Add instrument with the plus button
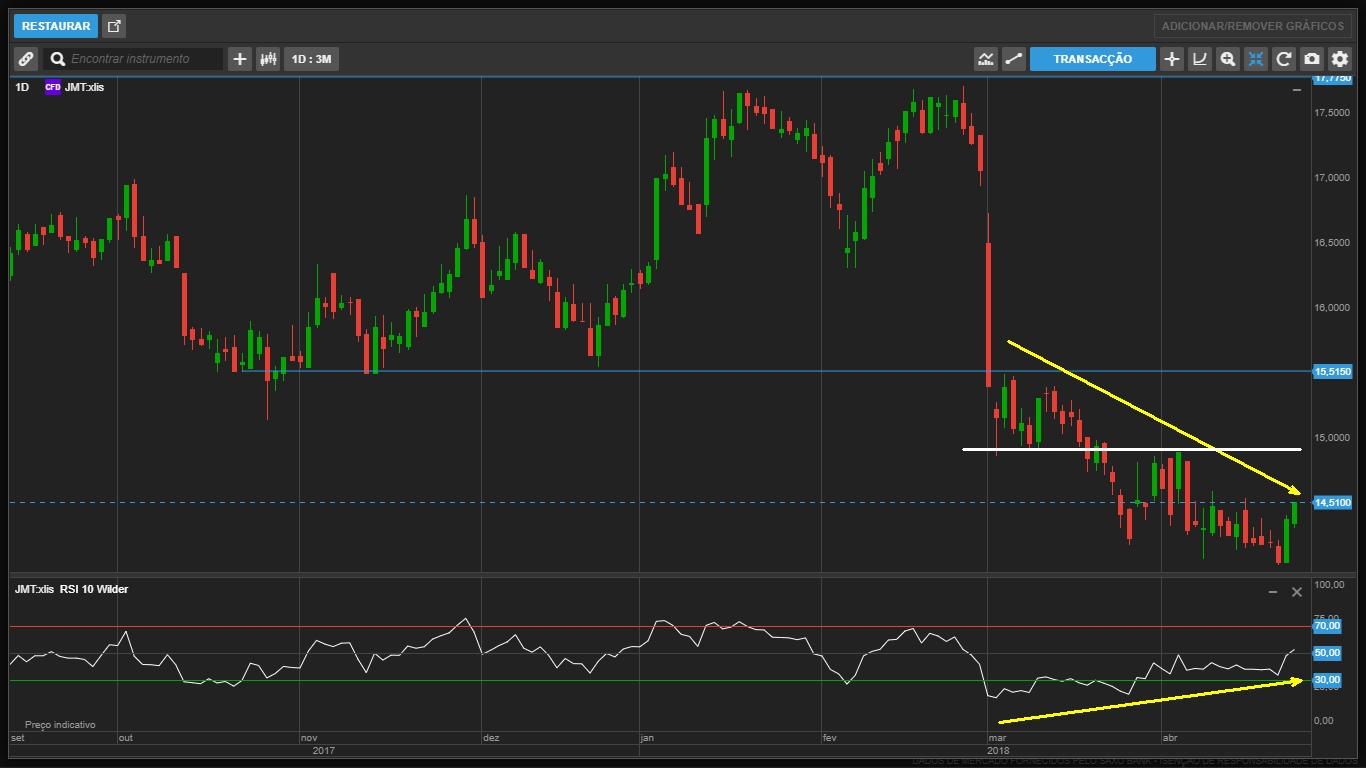This screenshot has width=1366, height=768. tap(240, 59)
